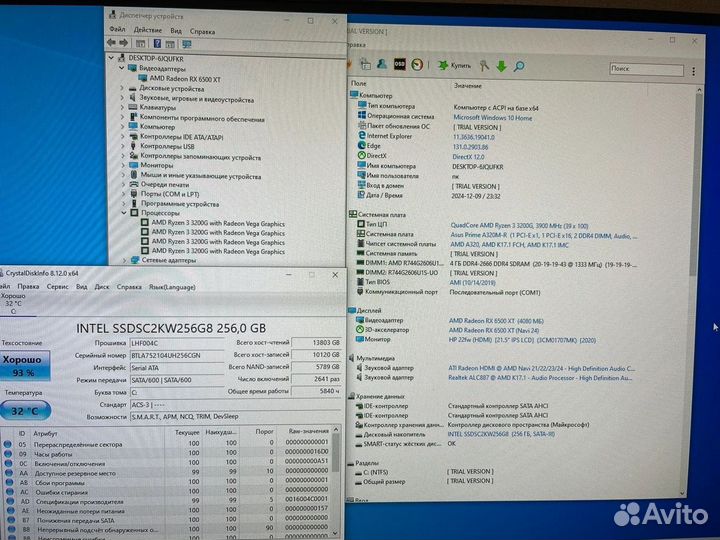Select AMD Radeon RX 6500 XT in device tree
The height and width of the screenshot is (540, 720).
pyautogui.click(x=186, y=78)
